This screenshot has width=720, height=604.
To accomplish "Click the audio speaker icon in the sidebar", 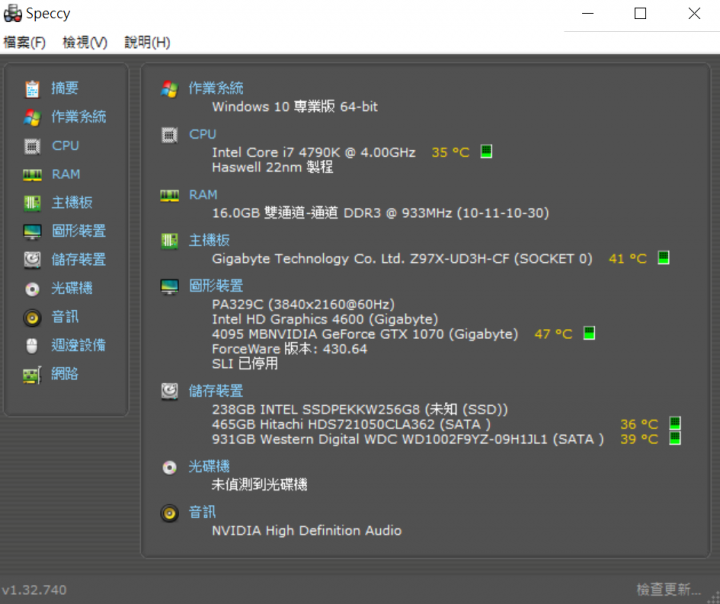I will (x=32, y=317).
